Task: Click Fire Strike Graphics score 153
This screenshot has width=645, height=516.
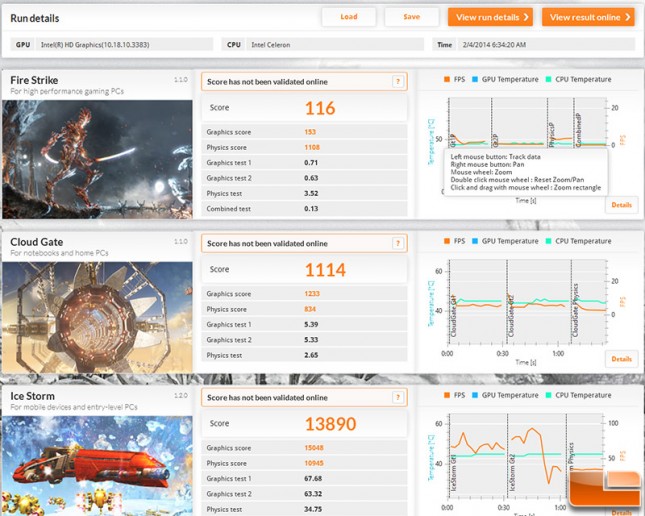Action: point(310,132)
